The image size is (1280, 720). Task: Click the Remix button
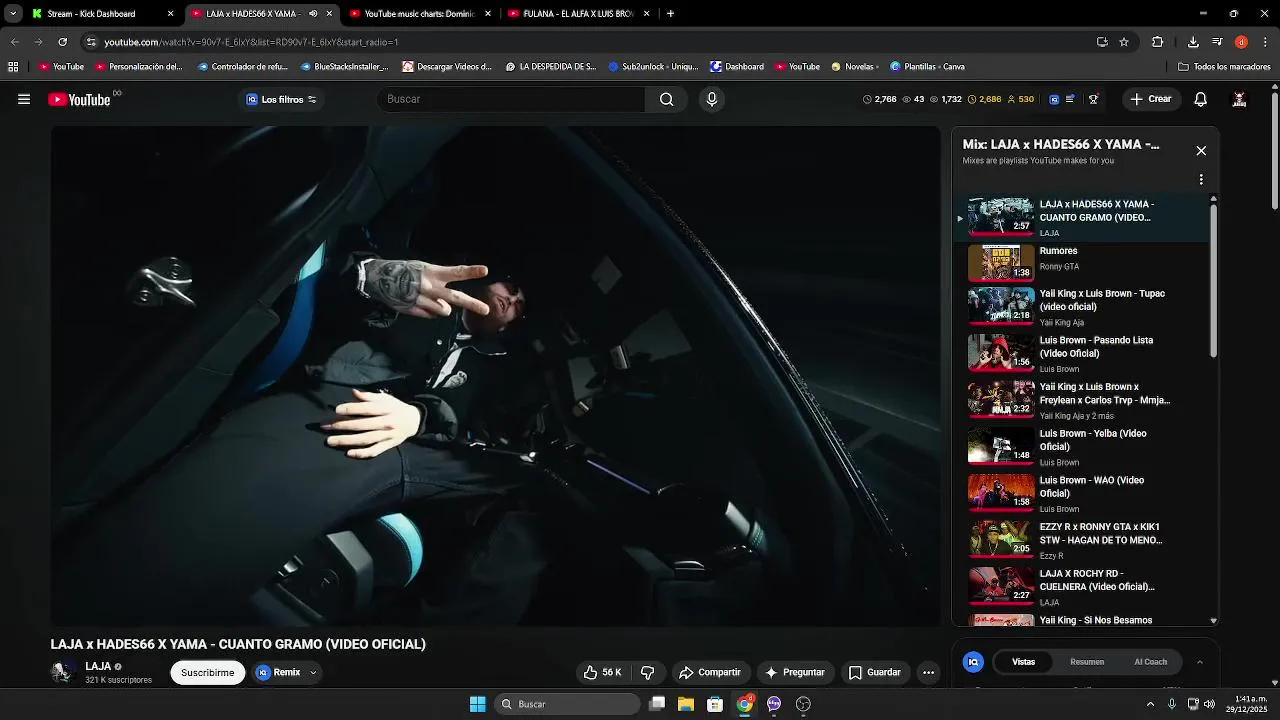point(278,673)
